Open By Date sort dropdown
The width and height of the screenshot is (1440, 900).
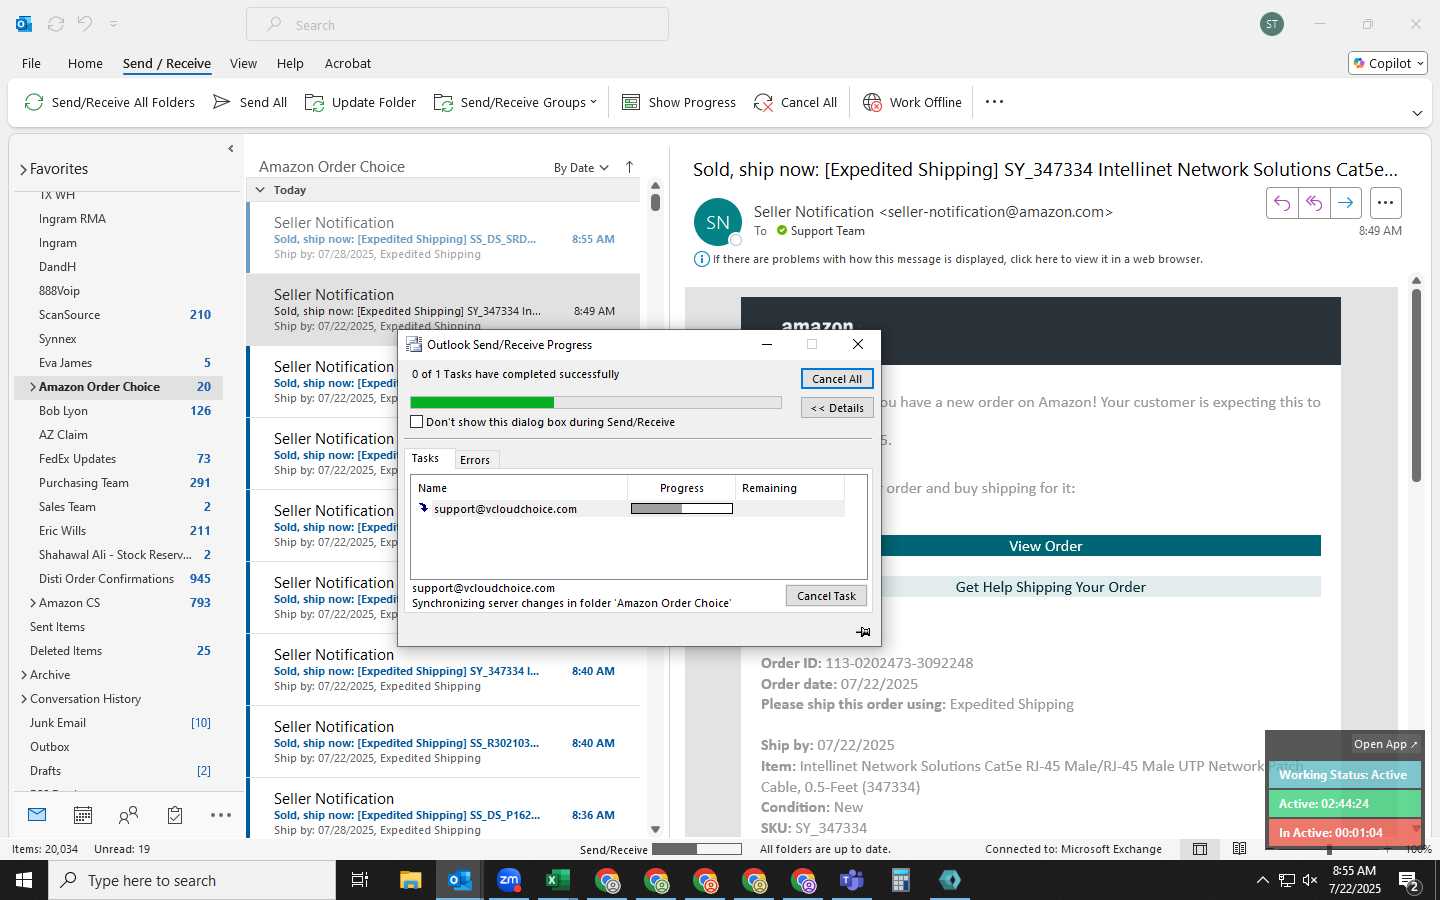581,168
